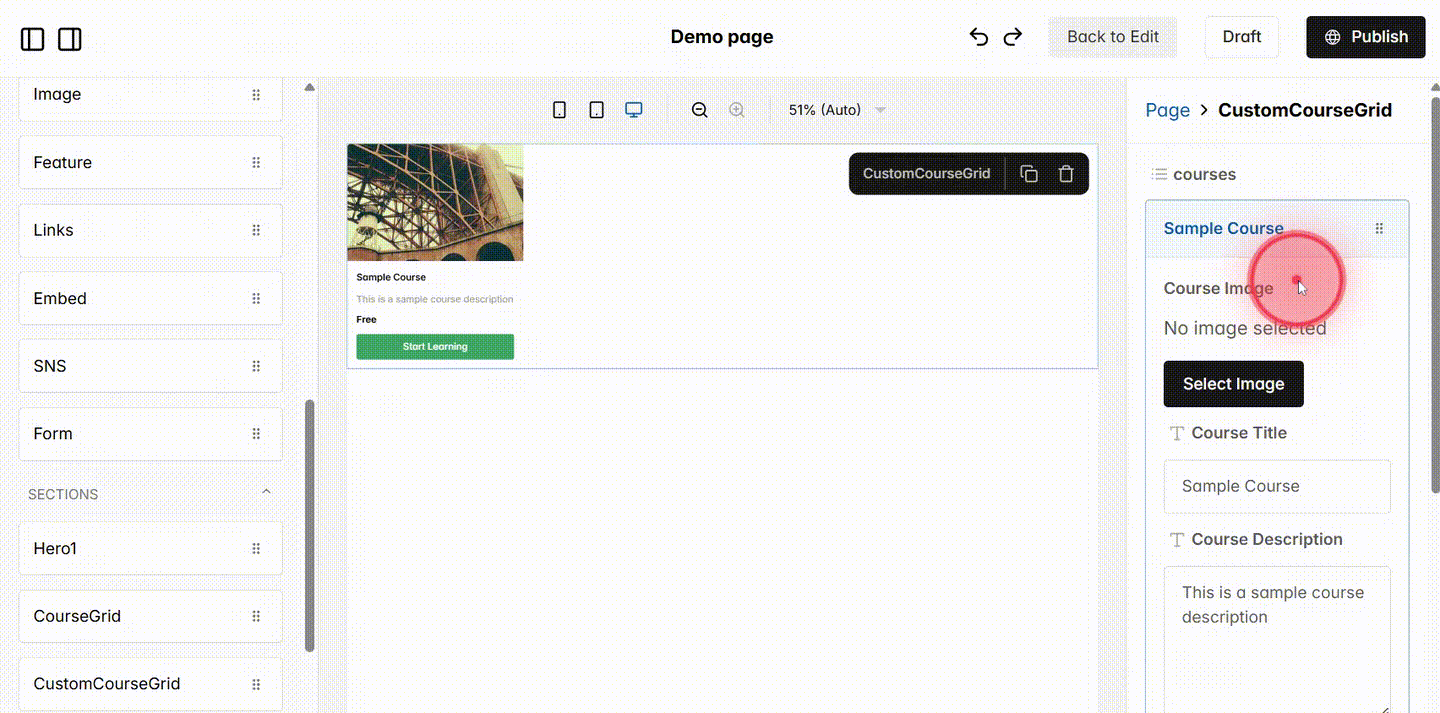The width and height of the screenshot is (1440, 713).
Task: Select the mobile phone preview icon
Action: pyautogui.click(x=559, y=109)
